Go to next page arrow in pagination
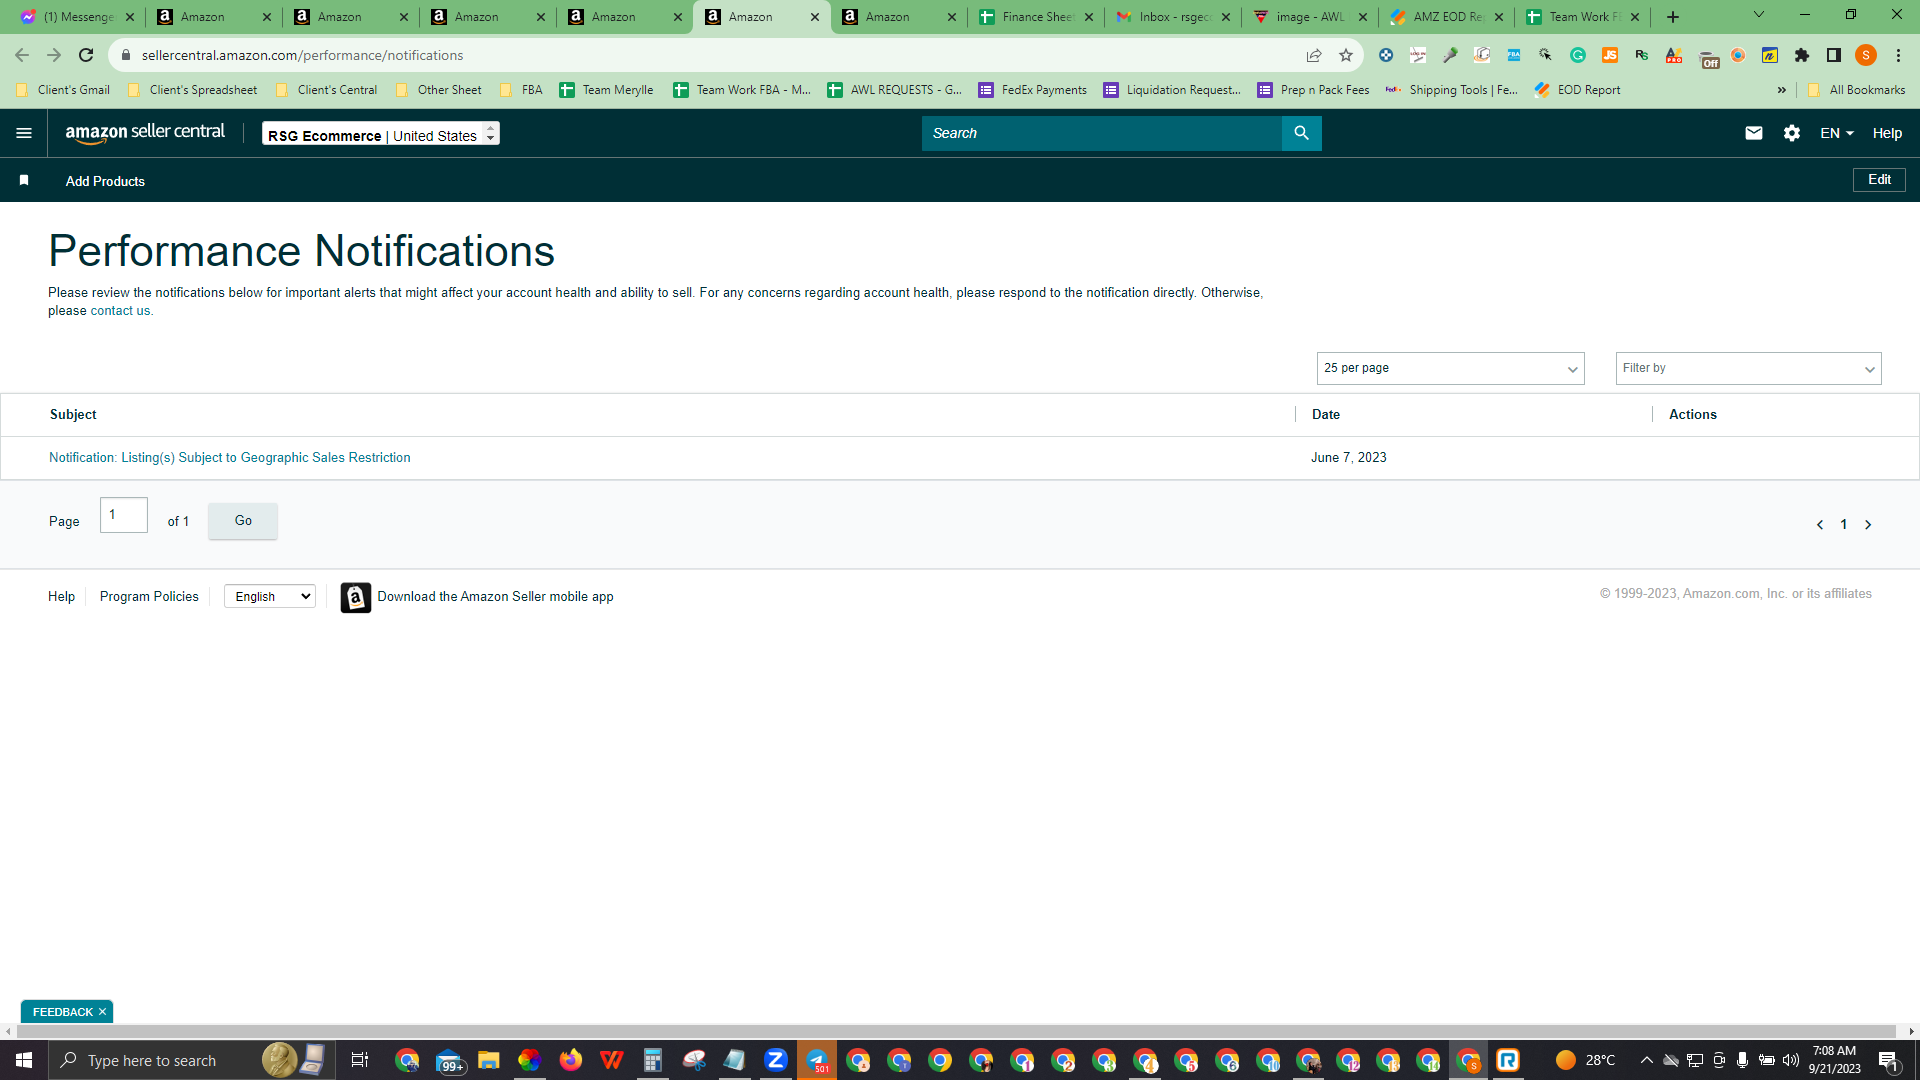The width and height of the screenshot is (1920, 1080). pyautogui.click(x=1868, y=525)
